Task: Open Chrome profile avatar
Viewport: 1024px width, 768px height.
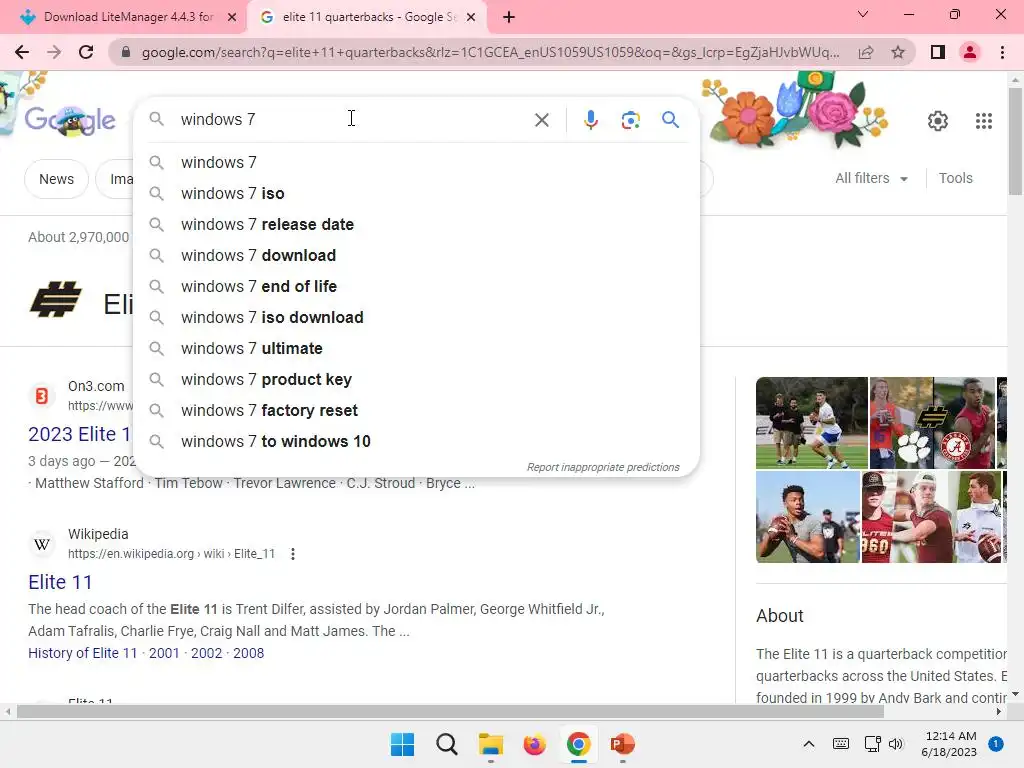Action: pos(970,52)
